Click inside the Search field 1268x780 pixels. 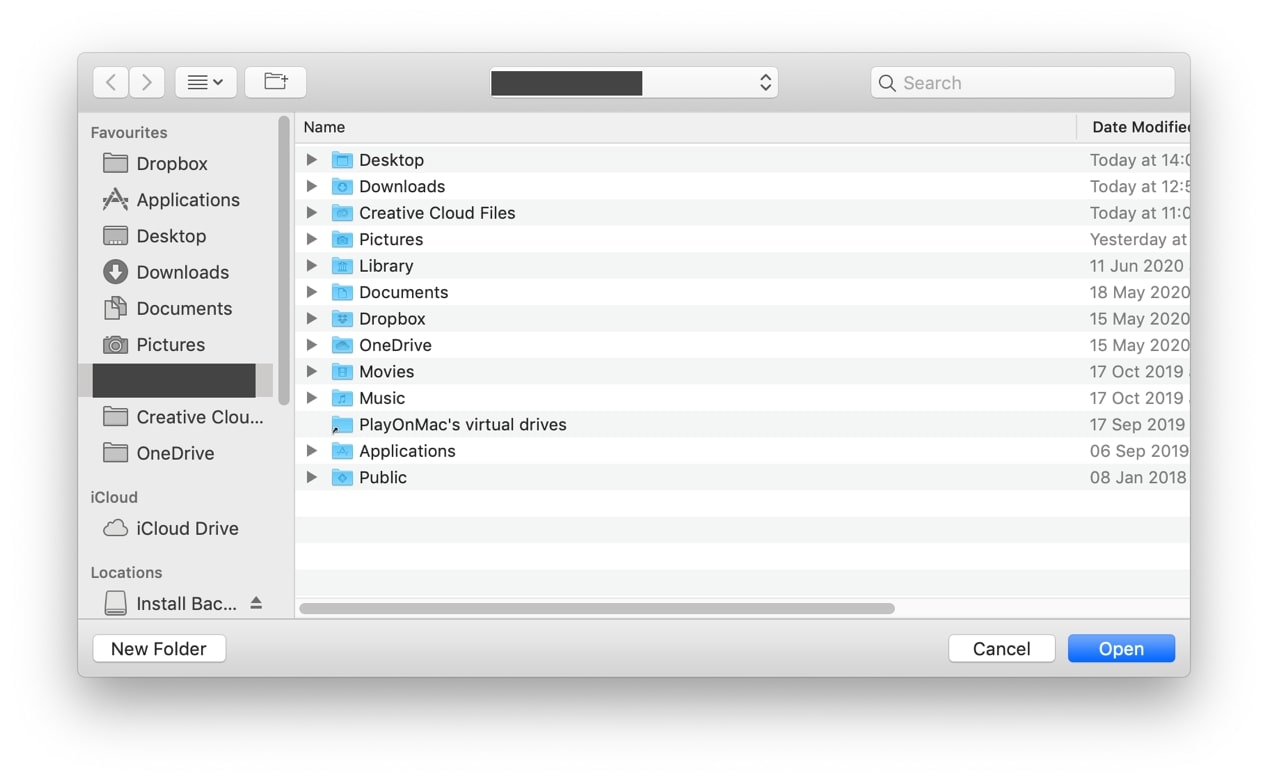tap(1020, 83)
